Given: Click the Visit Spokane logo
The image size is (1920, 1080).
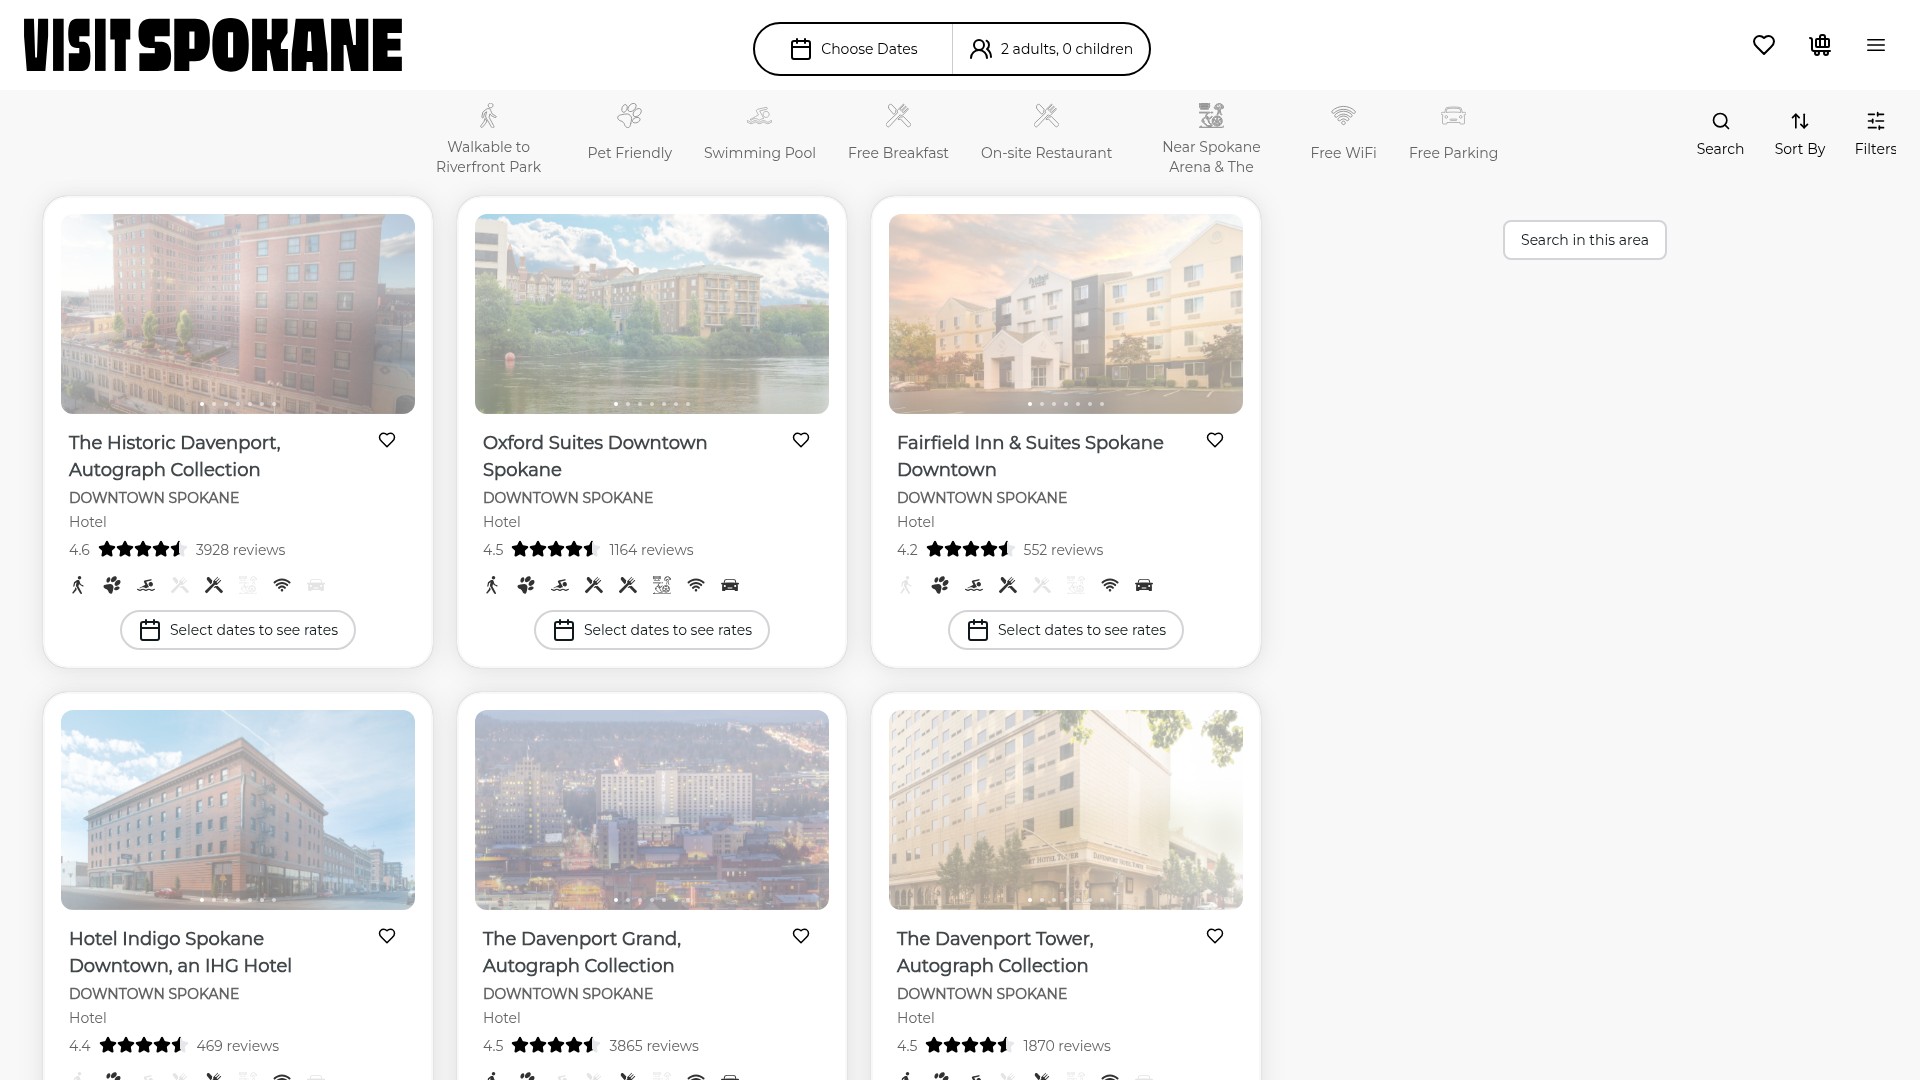Looking at the screenshot, I should (213, 45).
